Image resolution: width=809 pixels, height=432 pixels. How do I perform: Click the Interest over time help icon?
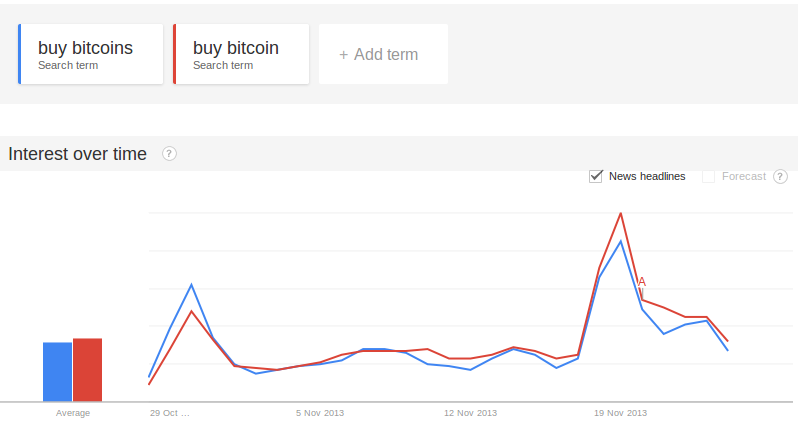point(169,154)
